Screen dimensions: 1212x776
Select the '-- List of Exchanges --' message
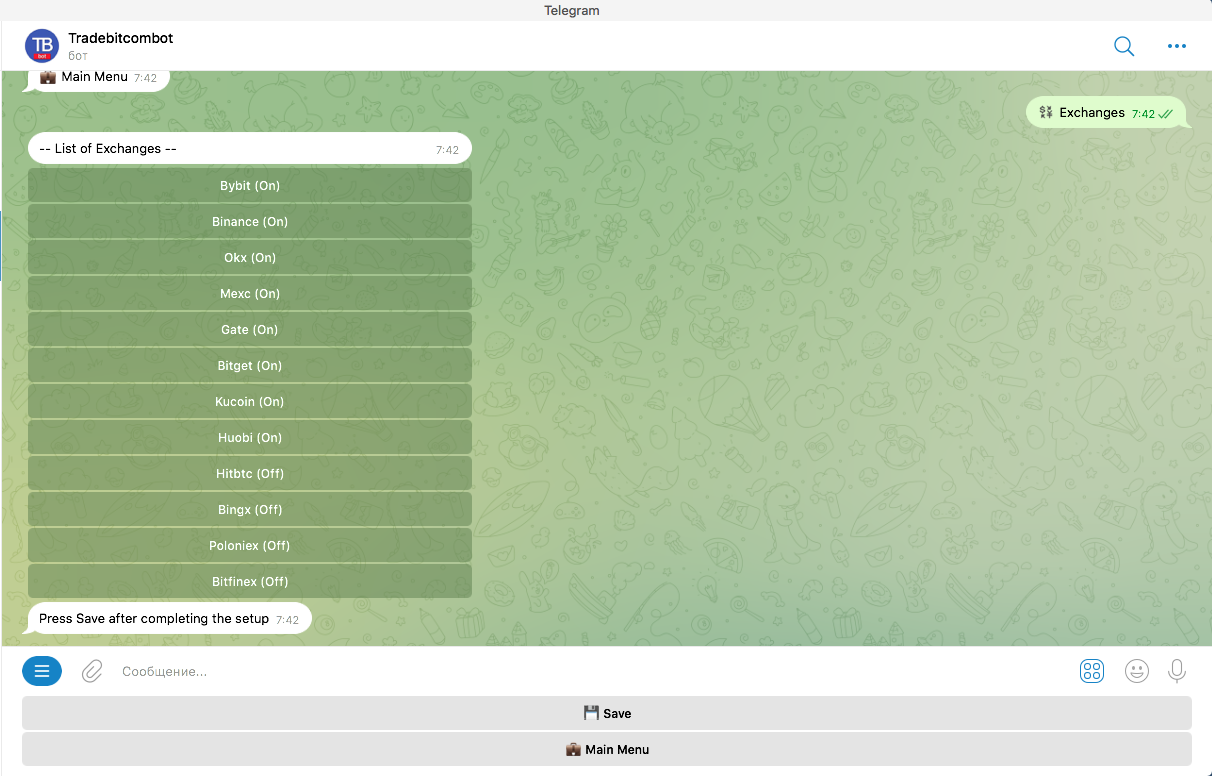click(x=250, y=149)
